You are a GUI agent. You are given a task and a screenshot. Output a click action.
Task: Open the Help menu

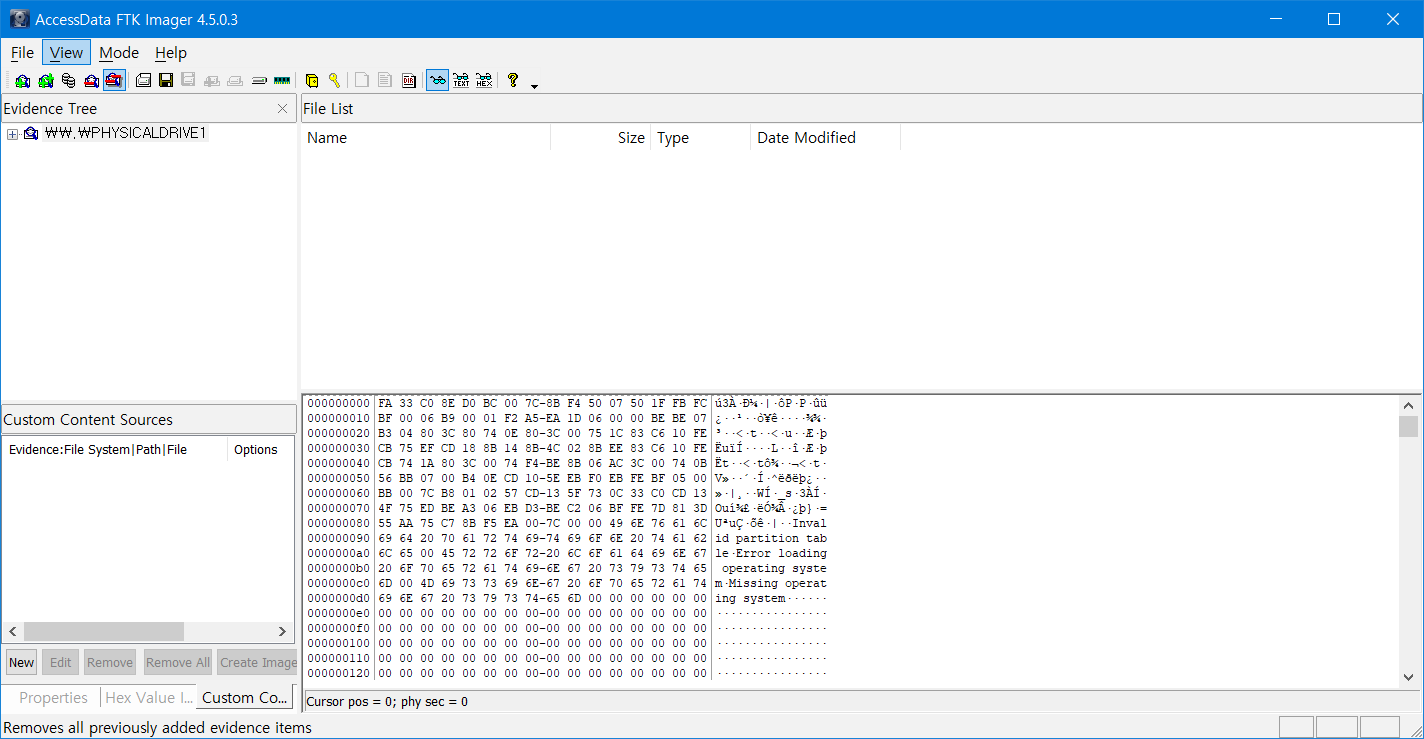click(x=171, y=53)
